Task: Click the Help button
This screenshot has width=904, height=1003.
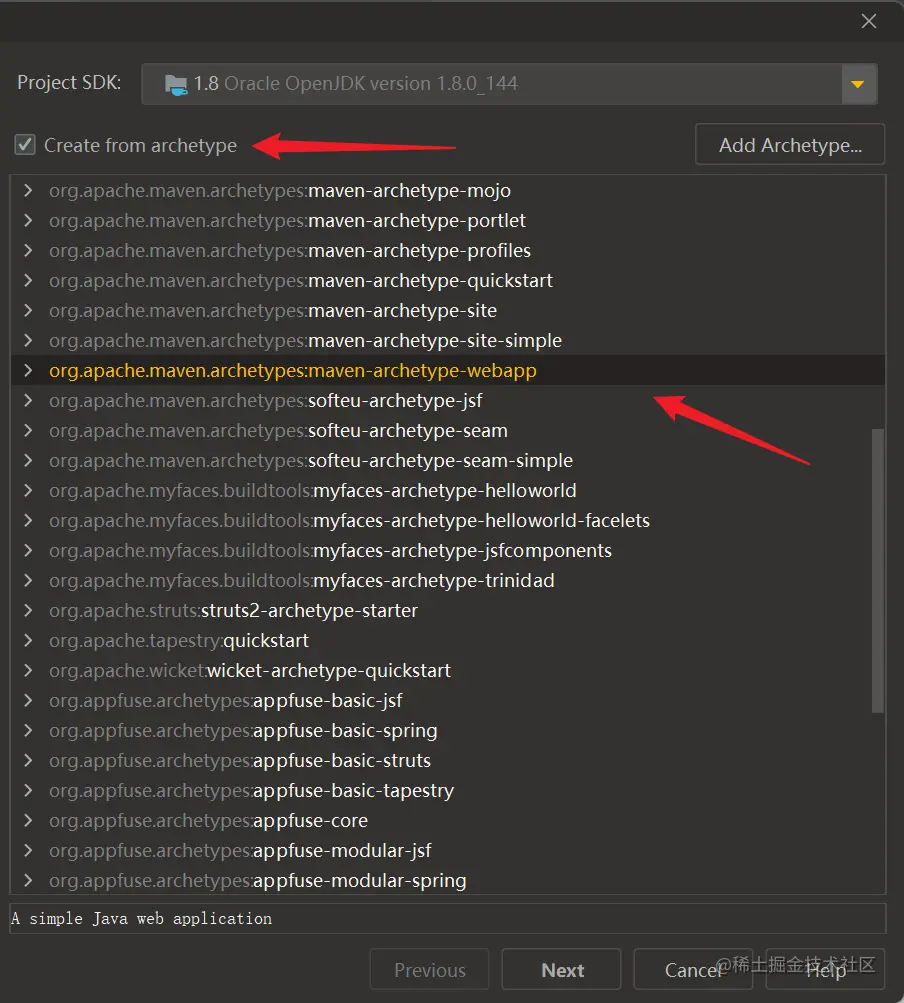Action: (825, 970)
